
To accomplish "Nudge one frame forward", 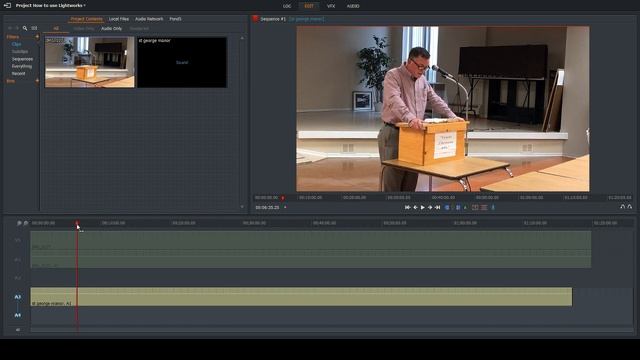I will 430,207.
